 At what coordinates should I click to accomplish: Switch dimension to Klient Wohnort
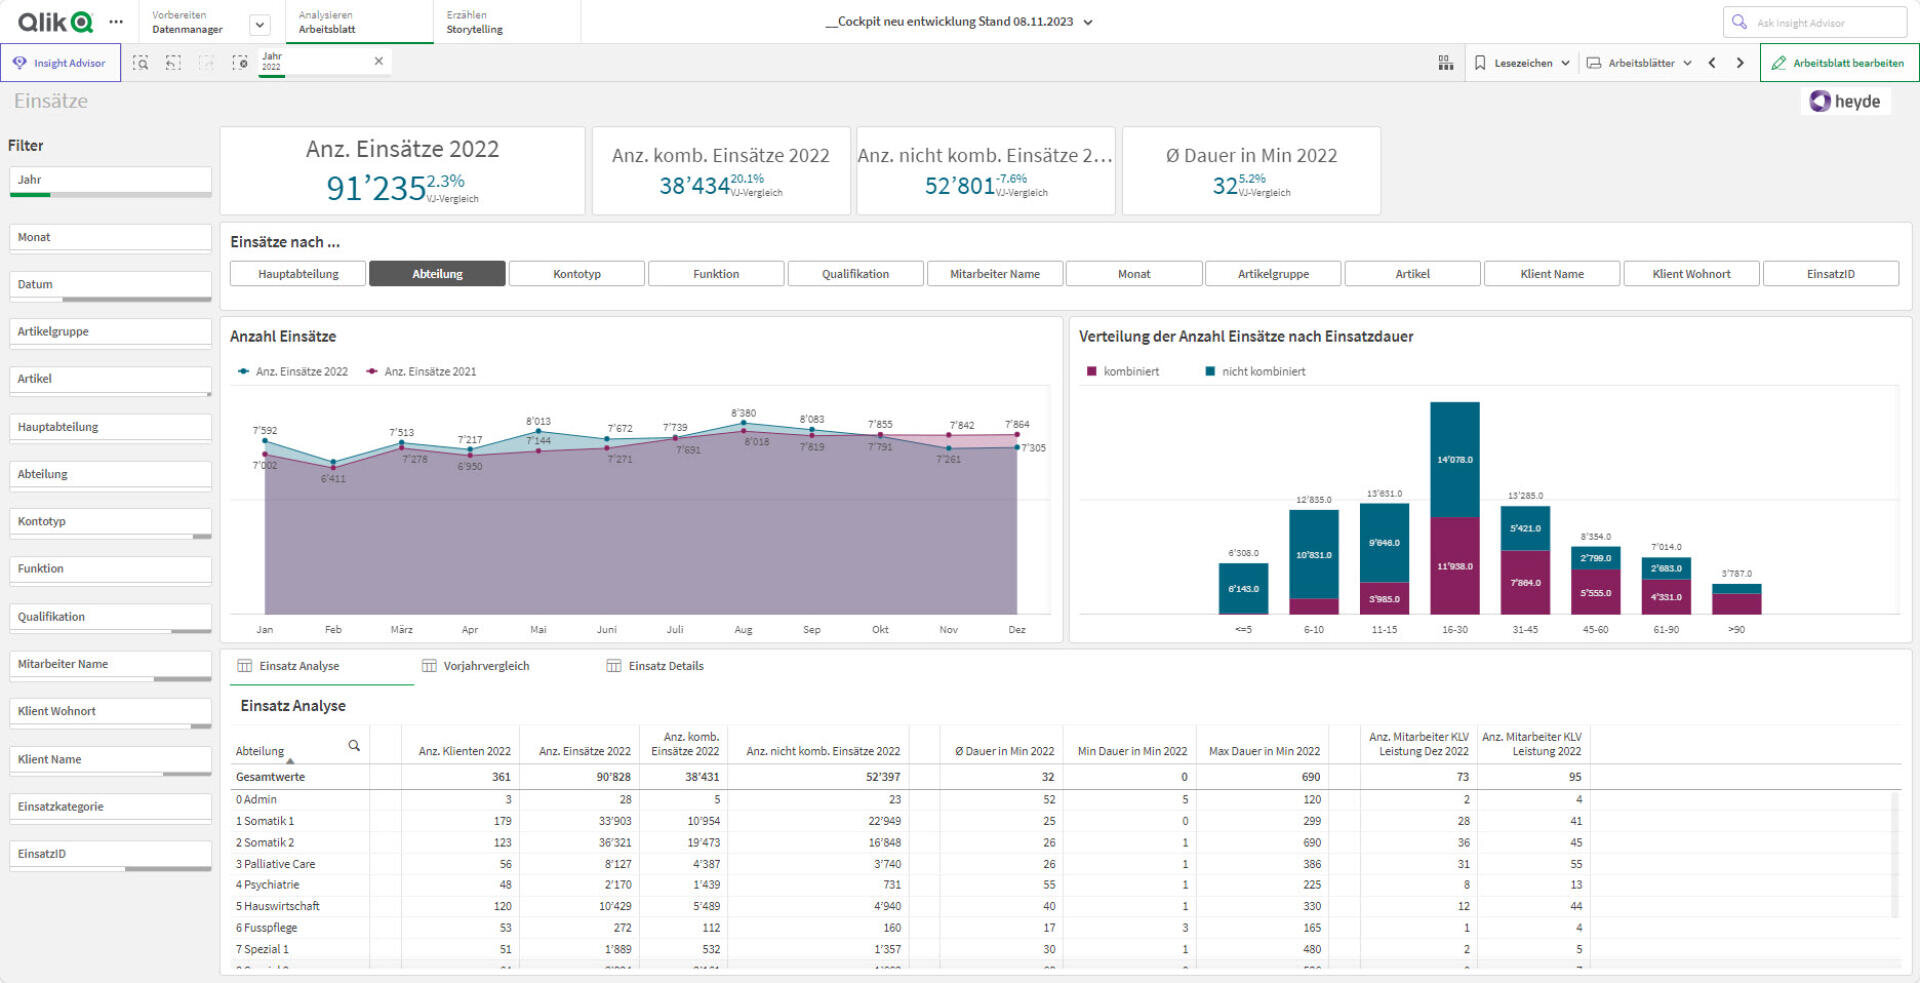[1691, 274]
